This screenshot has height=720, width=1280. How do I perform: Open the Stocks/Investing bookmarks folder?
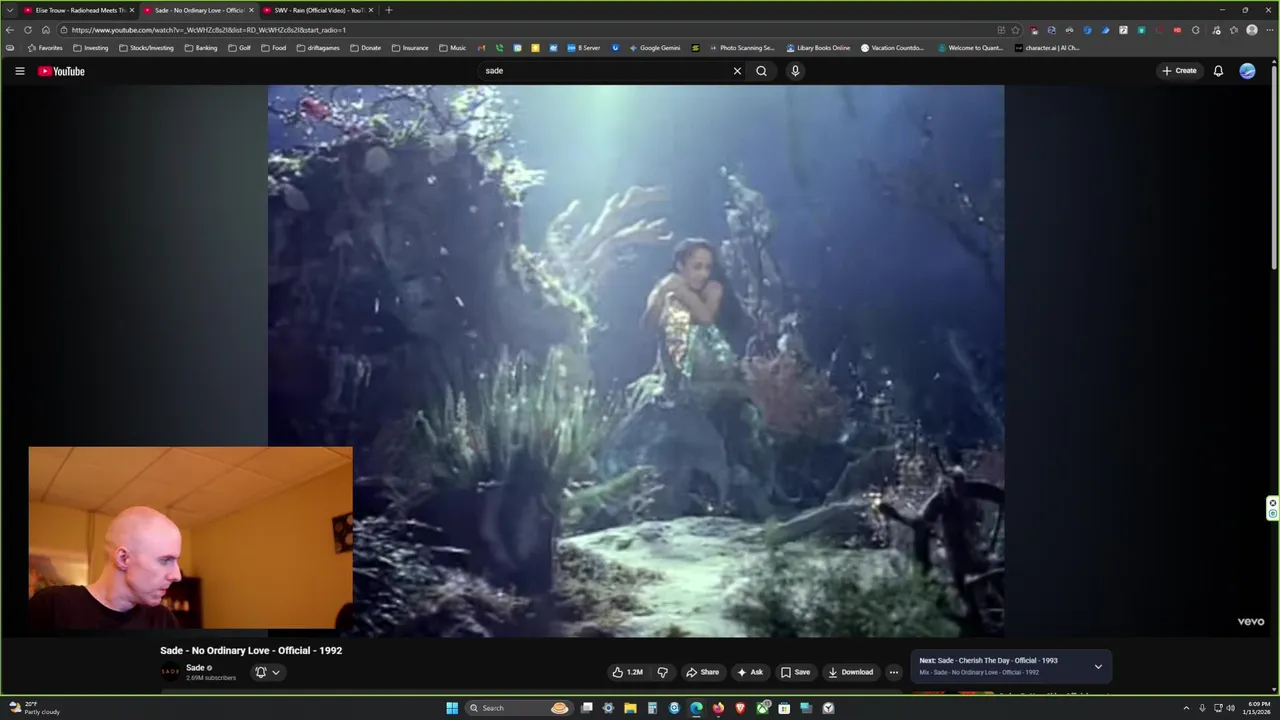[146, 48]
